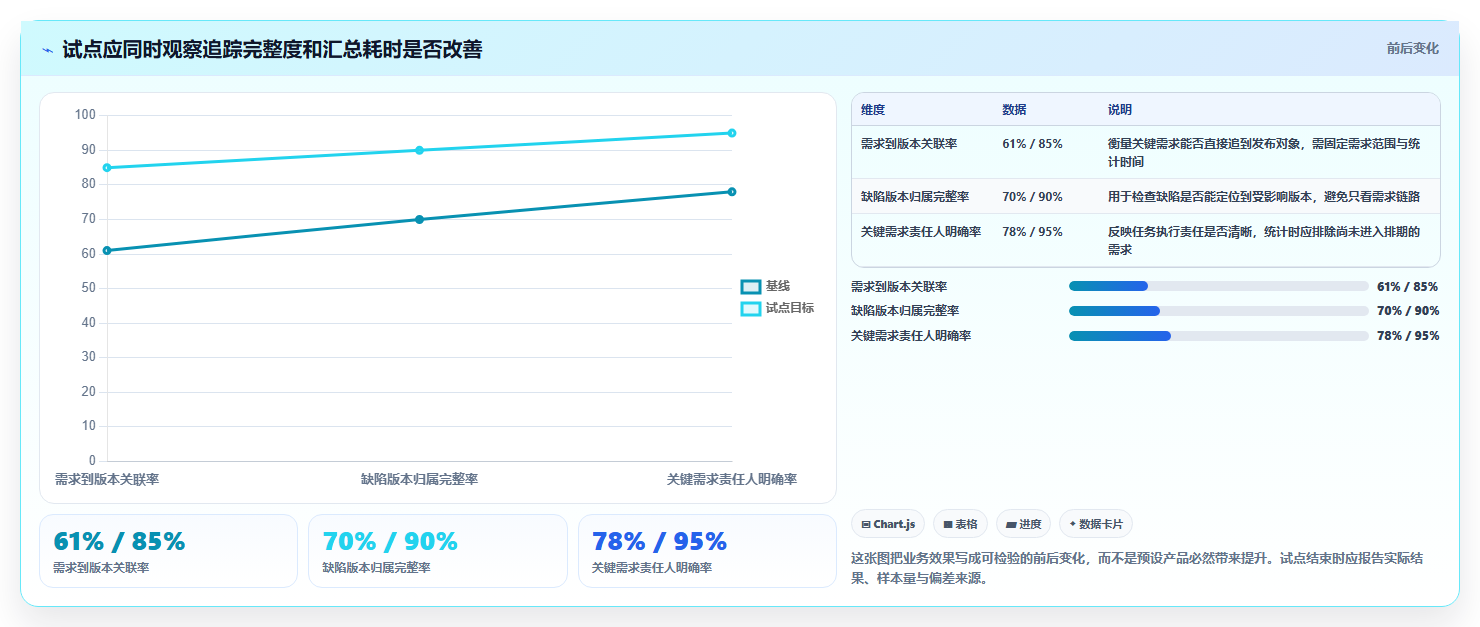Select the 表格 chip

point(960,524)
